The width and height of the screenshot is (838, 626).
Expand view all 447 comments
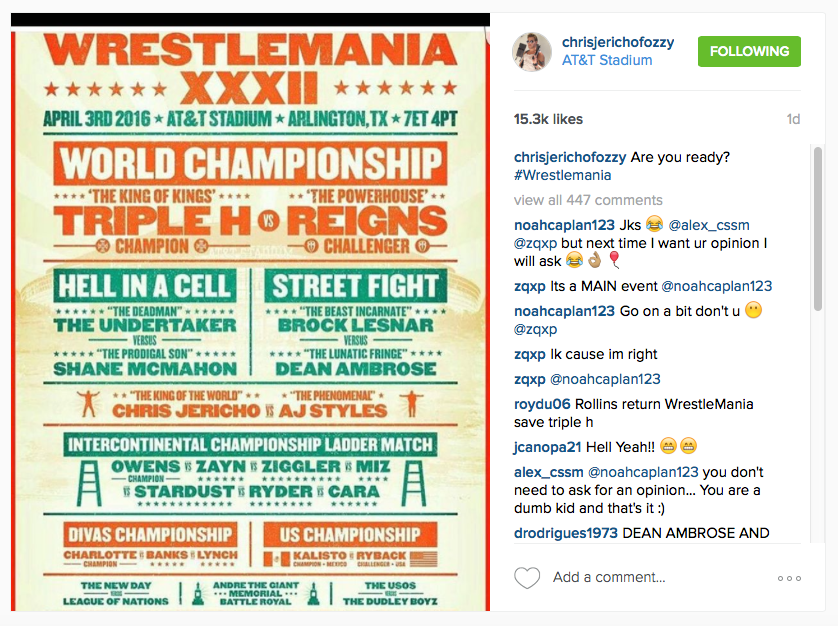588,200
